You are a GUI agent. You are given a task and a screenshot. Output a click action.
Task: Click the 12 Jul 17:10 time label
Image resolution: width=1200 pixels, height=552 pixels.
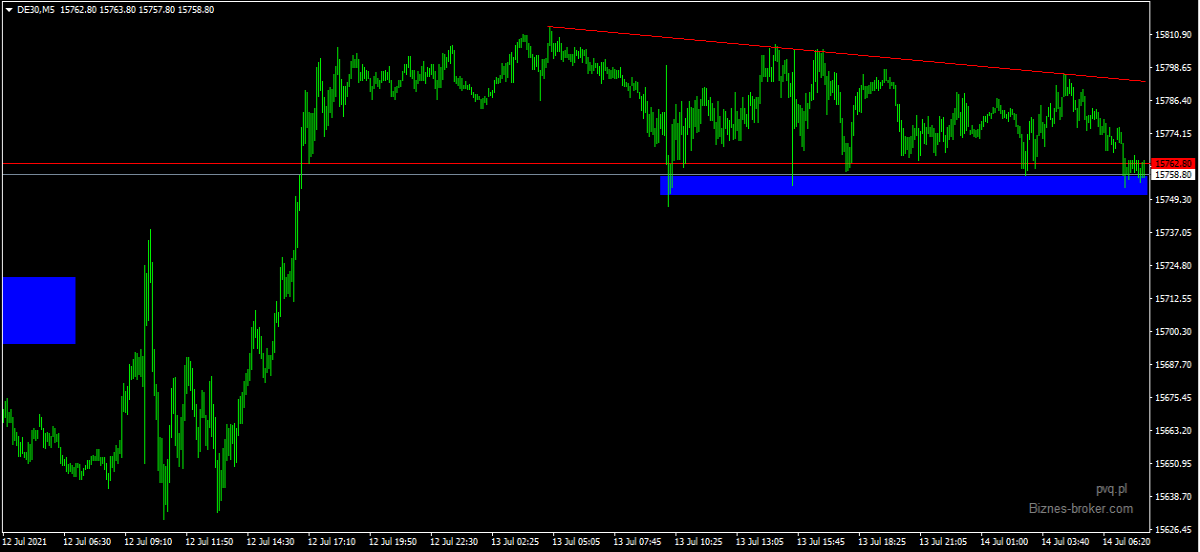(331, 542)
